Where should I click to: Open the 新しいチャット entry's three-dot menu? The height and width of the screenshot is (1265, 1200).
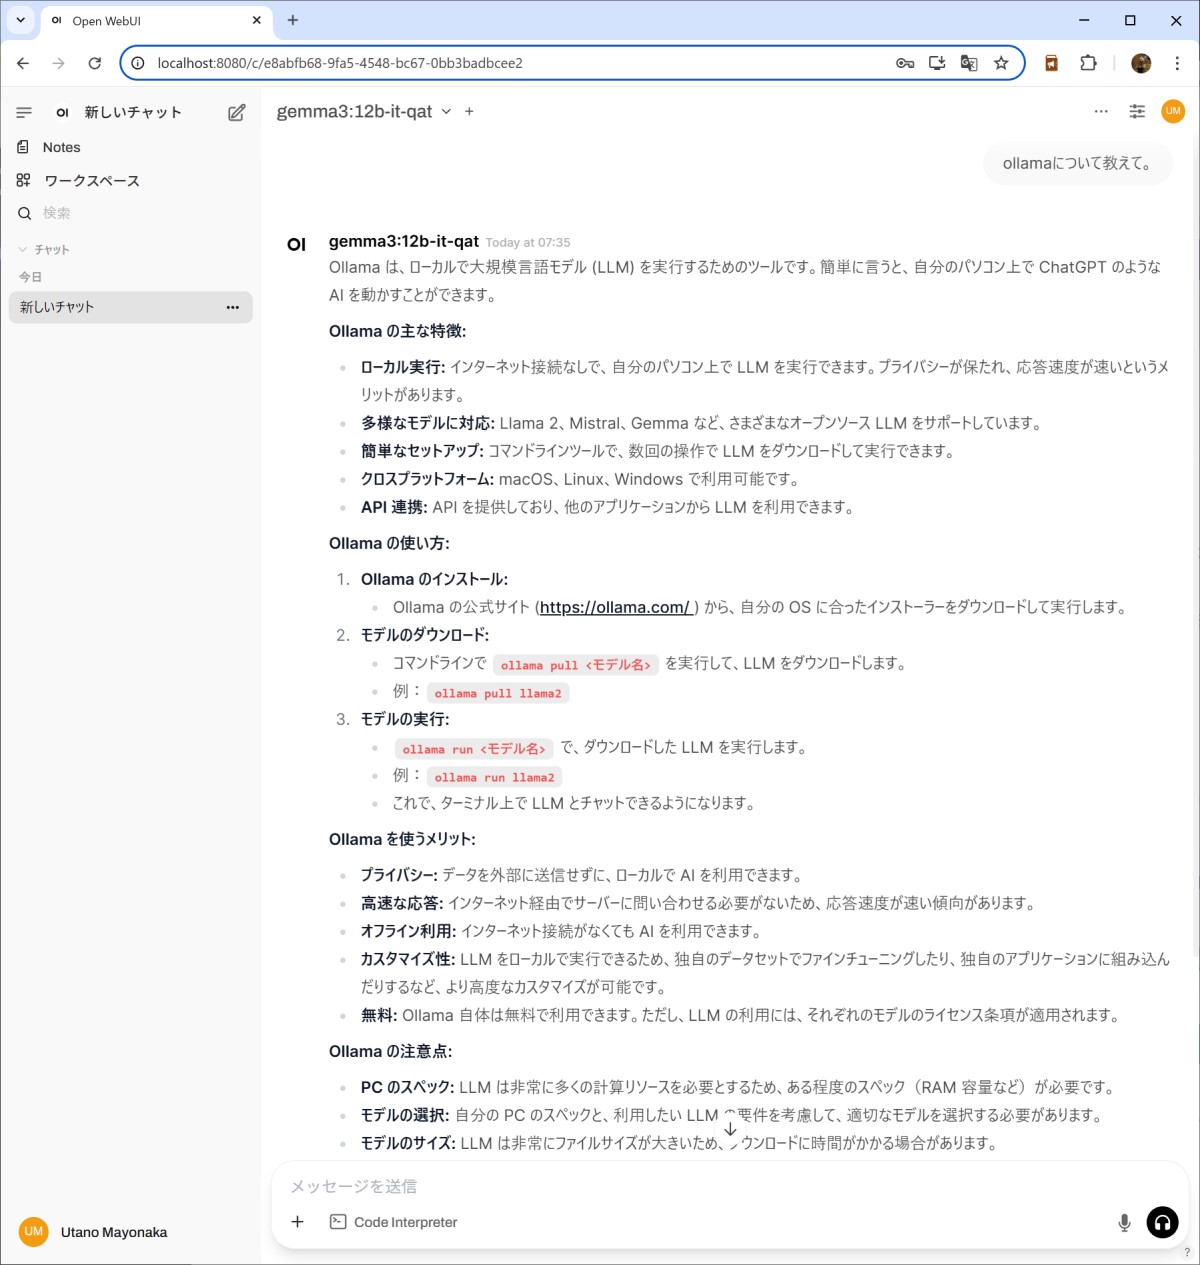click(233, 307)
